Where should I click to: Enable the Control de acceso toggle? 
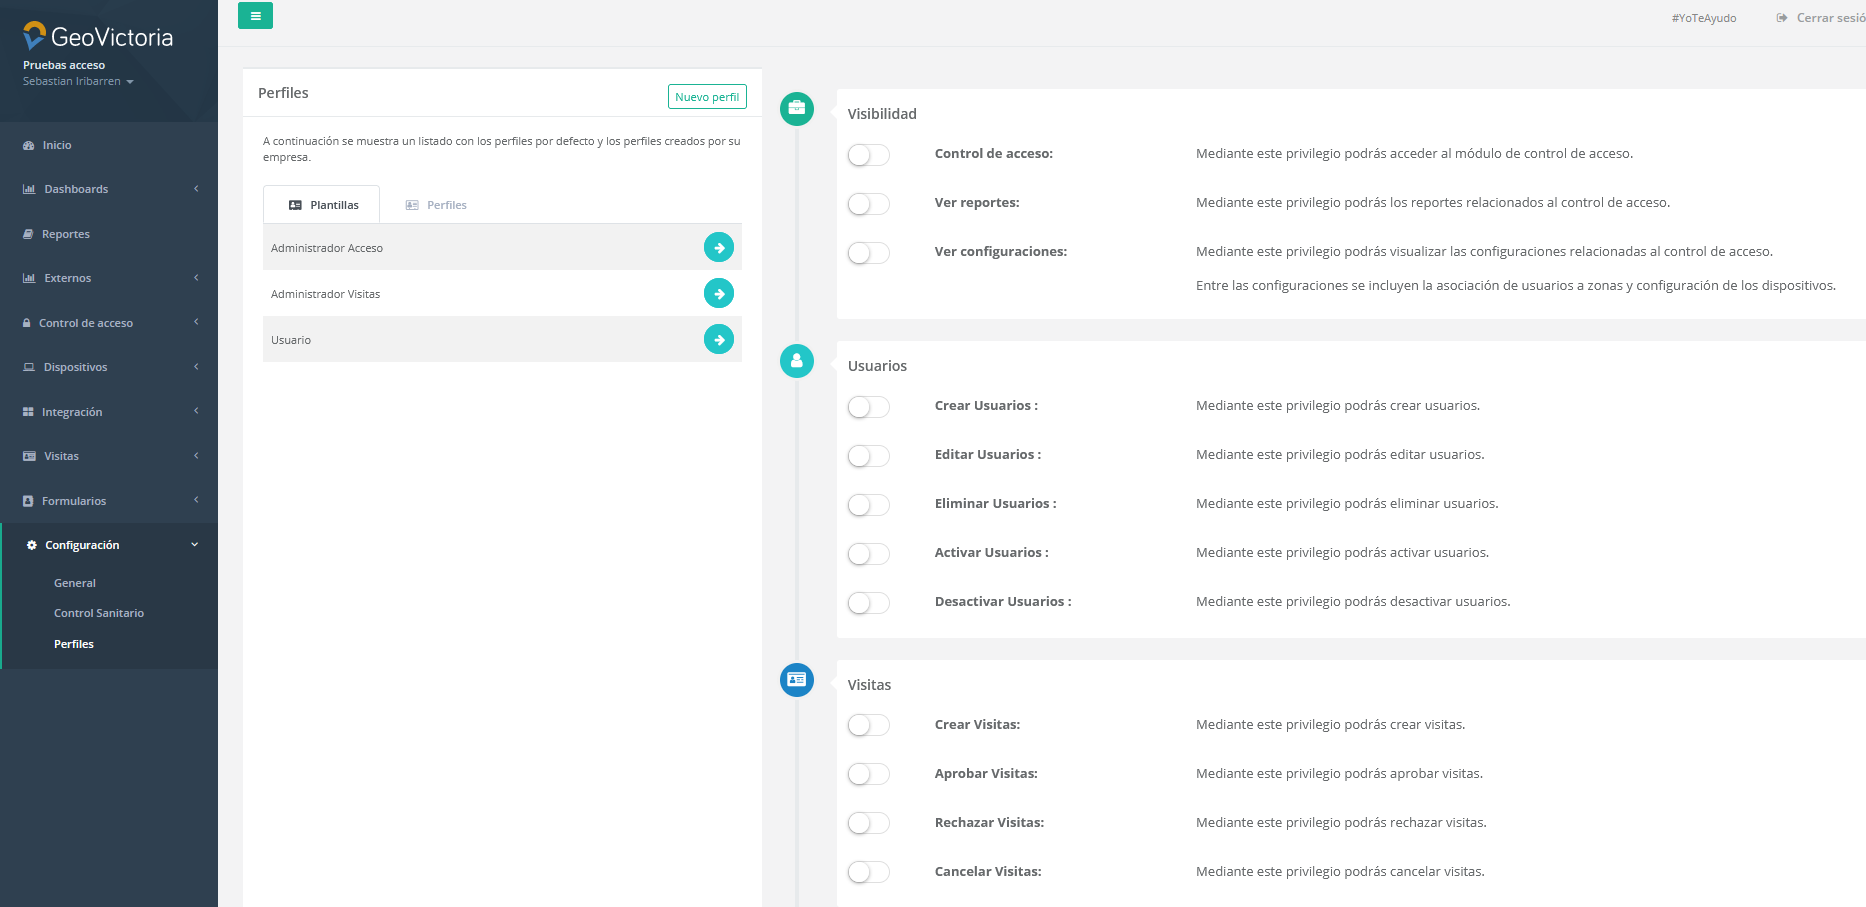pyautogui.click(x=868, y=155)
